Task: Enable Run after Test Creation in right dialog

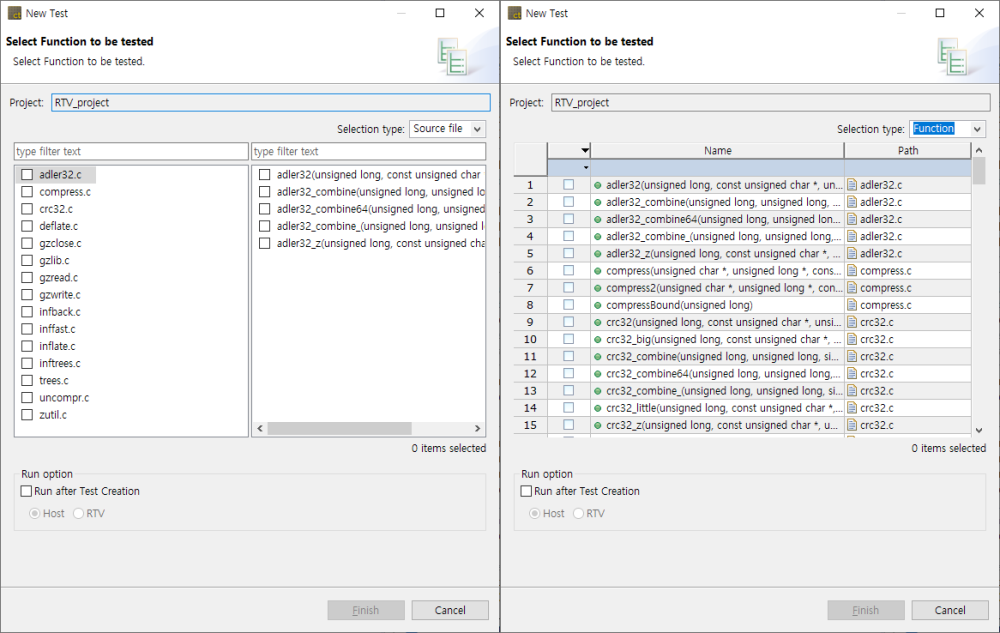Action: point(526,491)
